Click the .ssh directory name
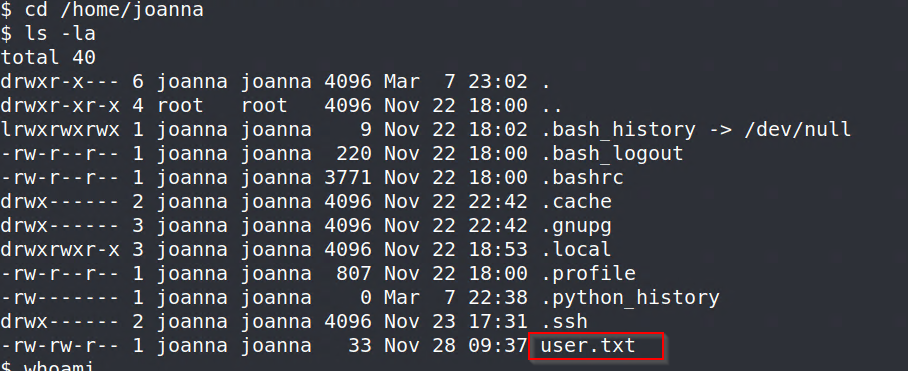 (x=564, y=321)
